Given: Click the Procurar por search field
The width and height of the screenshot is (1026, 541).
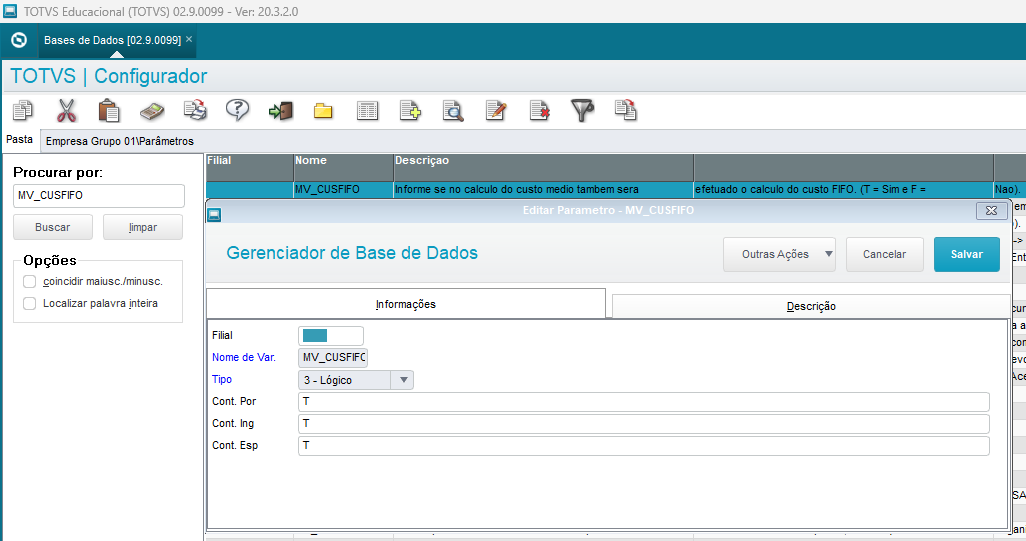Looking at the screenshot, I should [99, 196].
